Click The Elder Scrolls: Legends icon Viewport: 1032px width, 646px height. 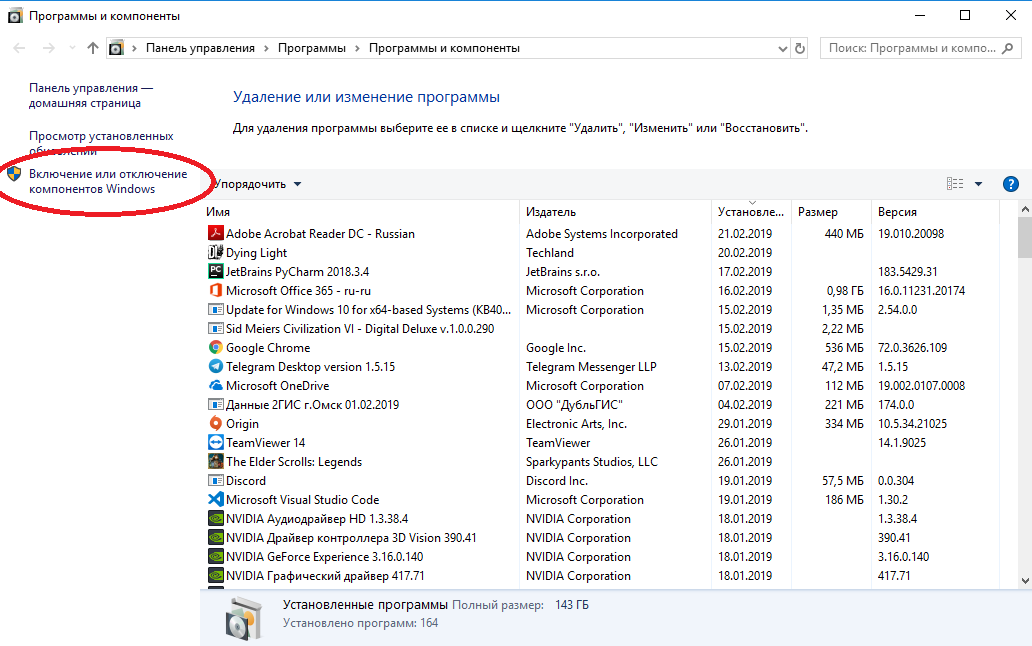coord(215,461)
